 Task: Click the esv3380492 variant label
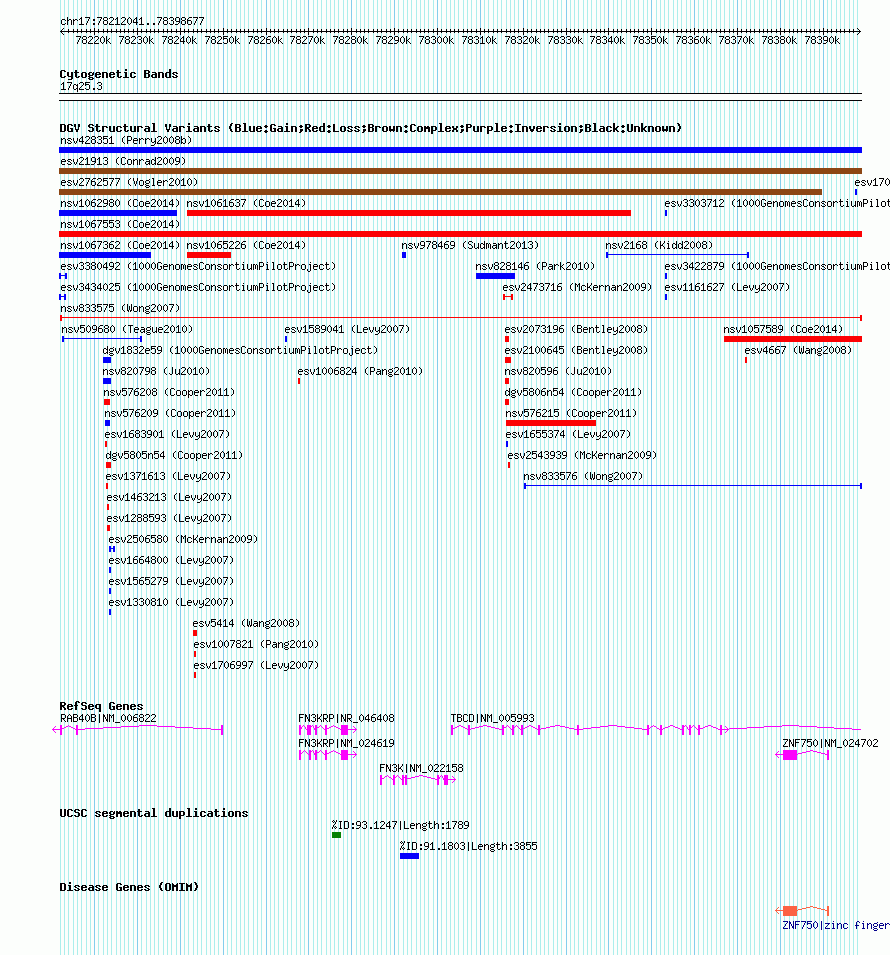[198, 266]
